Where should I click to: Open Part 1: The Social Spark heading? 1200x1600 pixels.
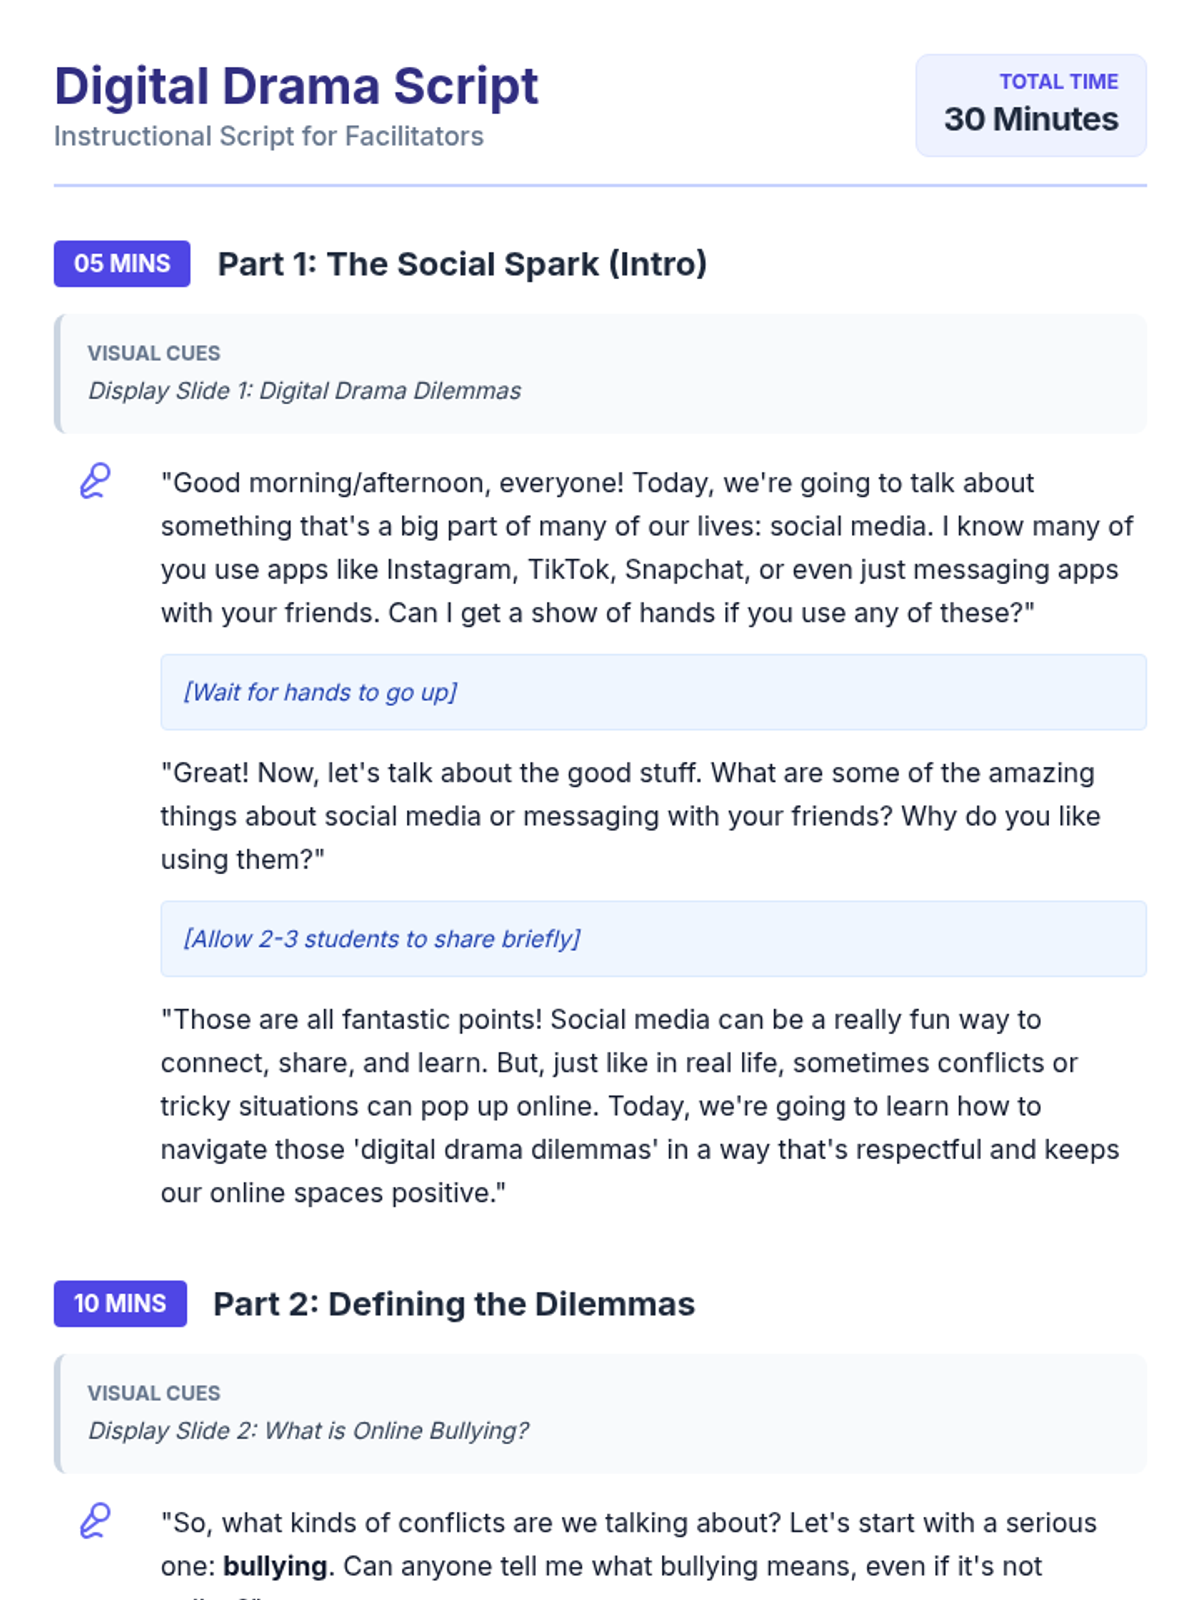462,264
